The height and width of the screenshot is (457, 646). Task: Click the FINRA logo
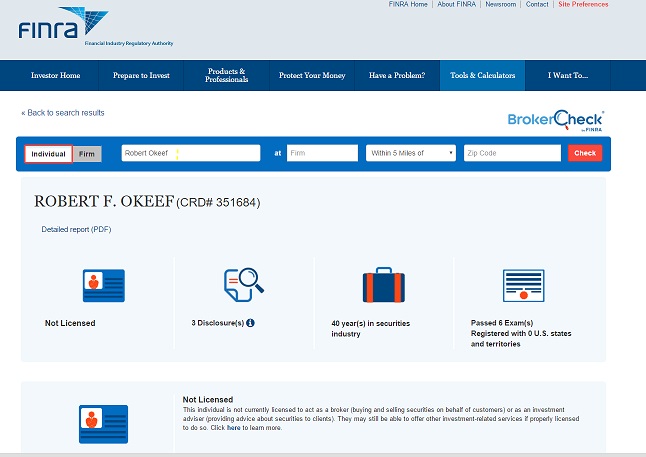pyautogui.click(x=96, y=26)
